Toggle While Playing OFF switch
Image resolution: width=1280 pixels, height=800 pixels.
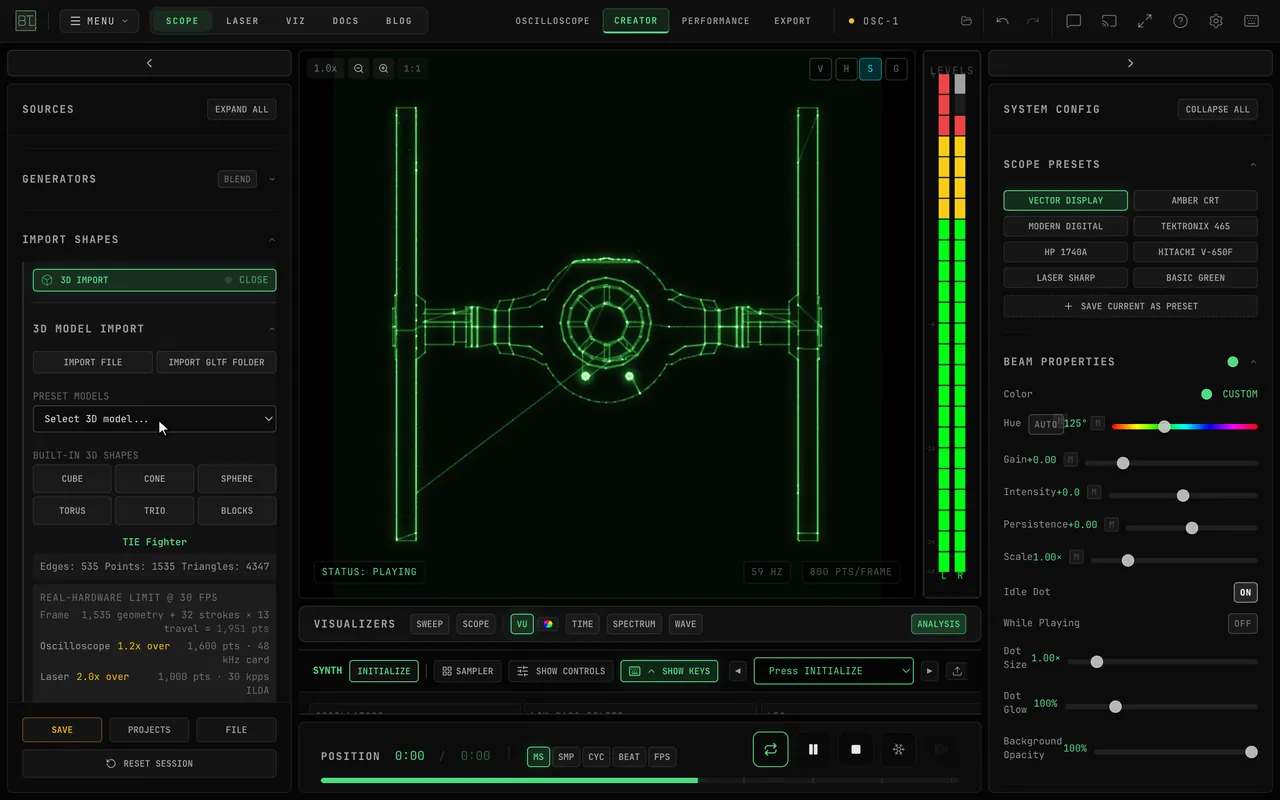click(1243, 623)
